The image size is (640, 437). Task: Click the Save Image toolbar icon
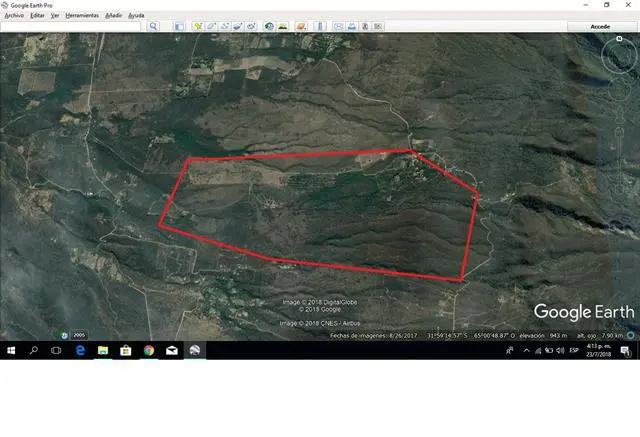click(x=365, y=27)
